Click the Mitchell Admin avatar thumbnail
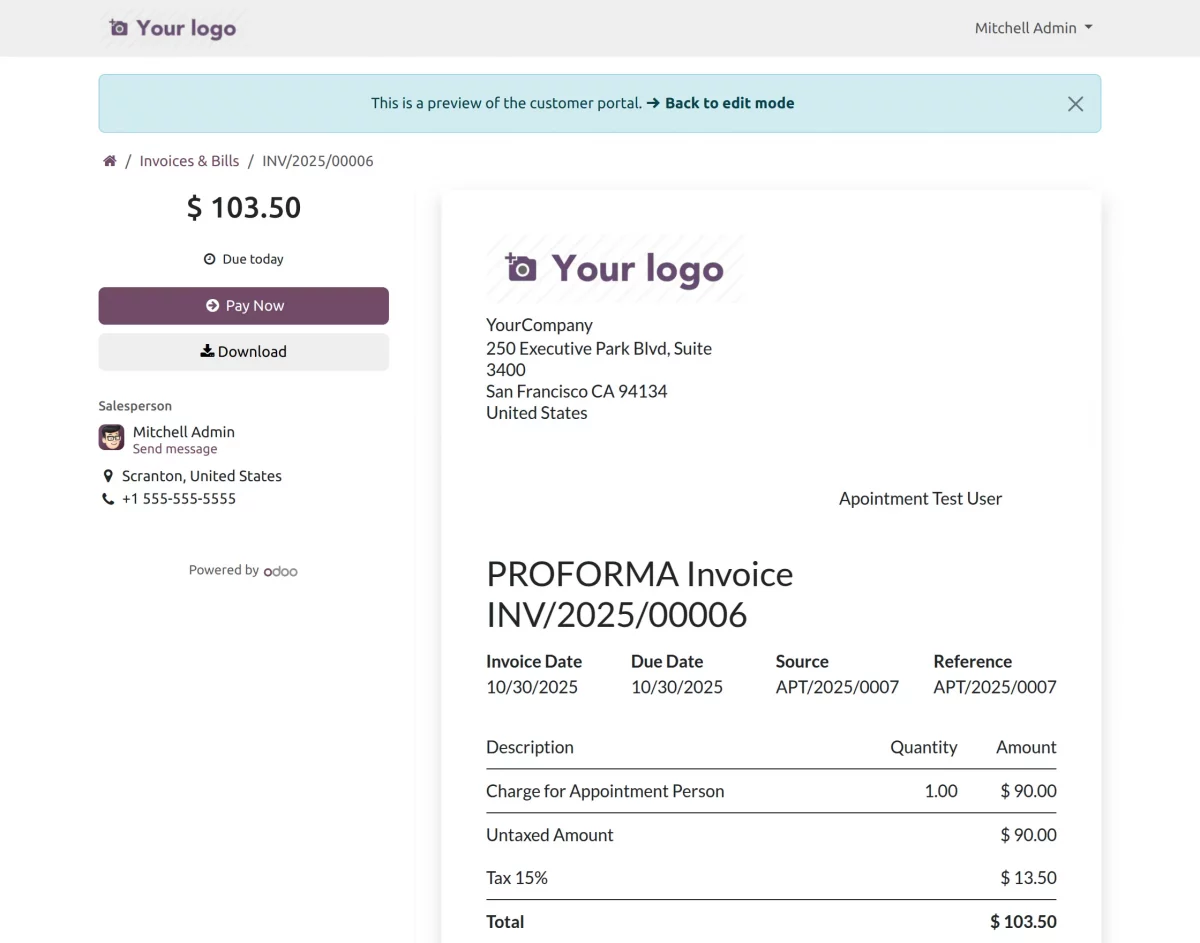1200x943 pixels. coord(110,437)
